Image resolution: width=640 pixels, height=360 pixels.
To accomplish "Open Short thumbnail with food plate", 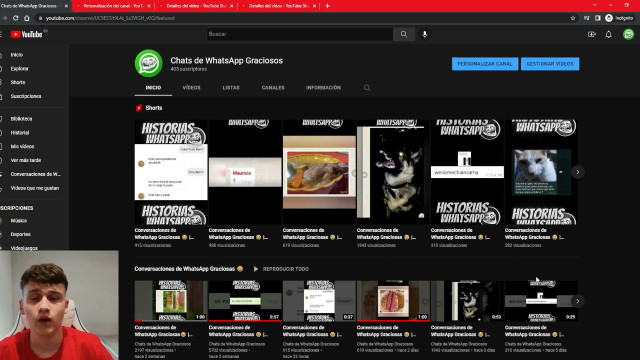I will 319,172.
